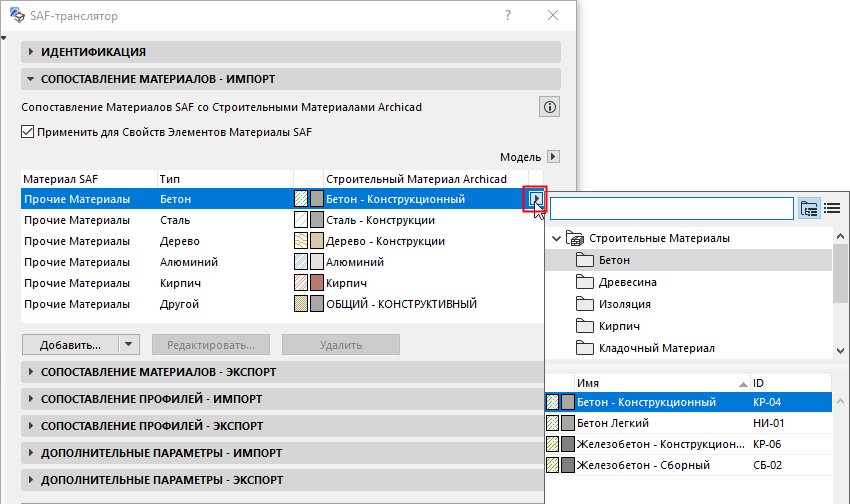Switch to flat list view icon
This screenshot has height=504, width=850.
pyautogui.click(x=832, y=208)
